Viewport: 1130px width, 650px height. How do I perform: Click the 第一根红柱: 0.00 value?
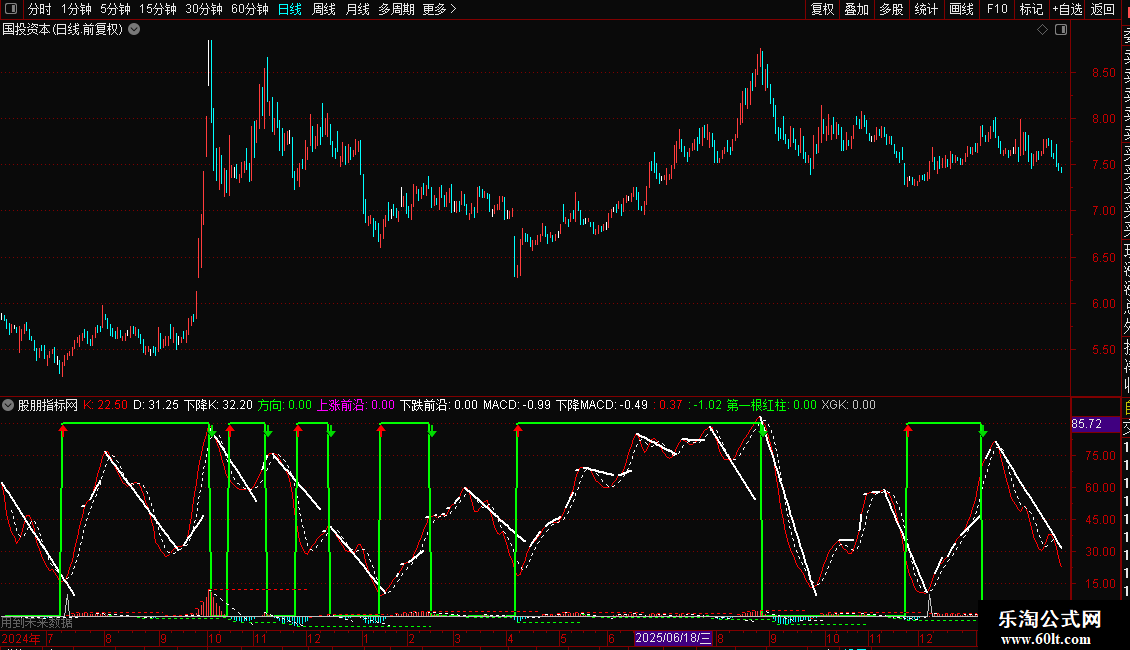click(771, 405)
